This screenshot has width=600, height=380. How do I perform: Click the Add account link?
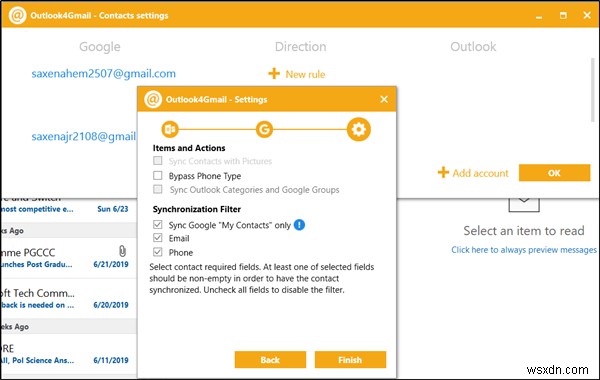click(480, 173)
